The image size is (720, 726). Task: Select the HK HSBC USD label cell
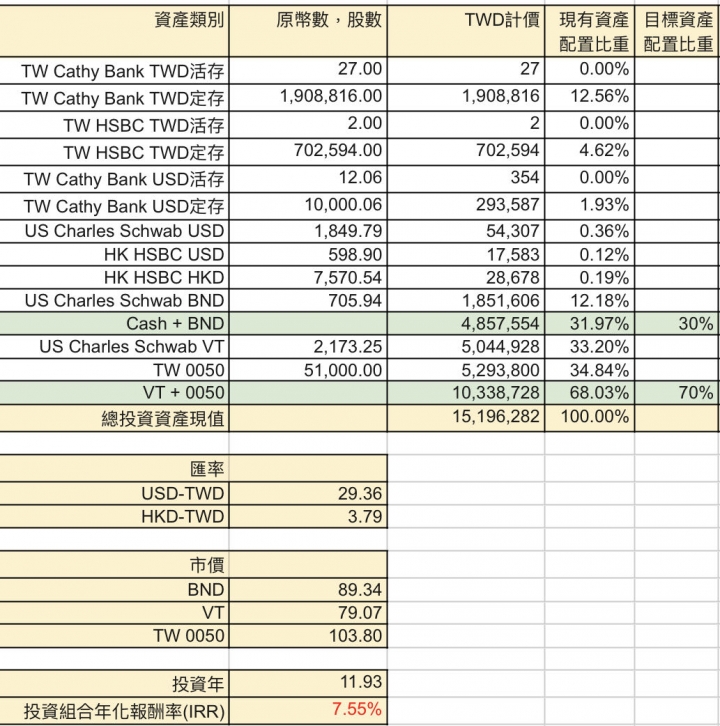(x=114, y=254)
